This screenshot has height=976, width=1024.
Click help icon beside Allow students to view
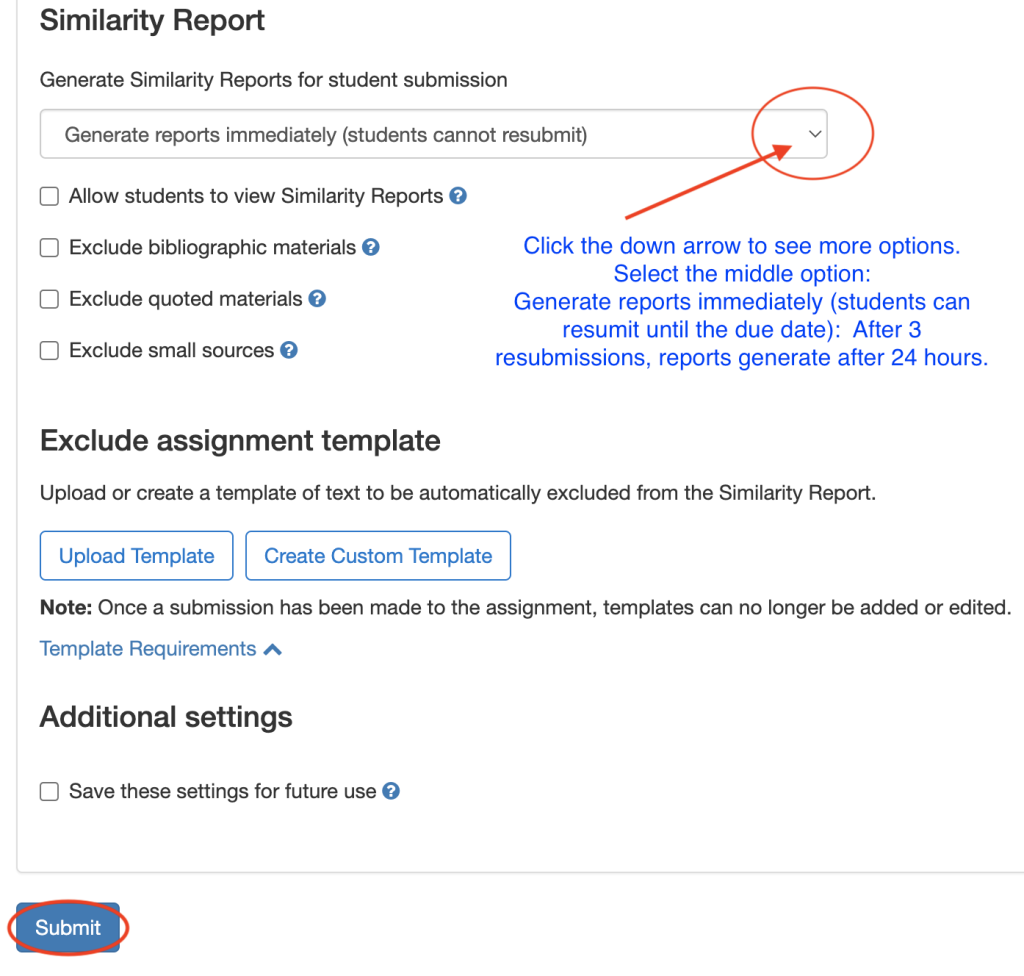coord(458,196)
